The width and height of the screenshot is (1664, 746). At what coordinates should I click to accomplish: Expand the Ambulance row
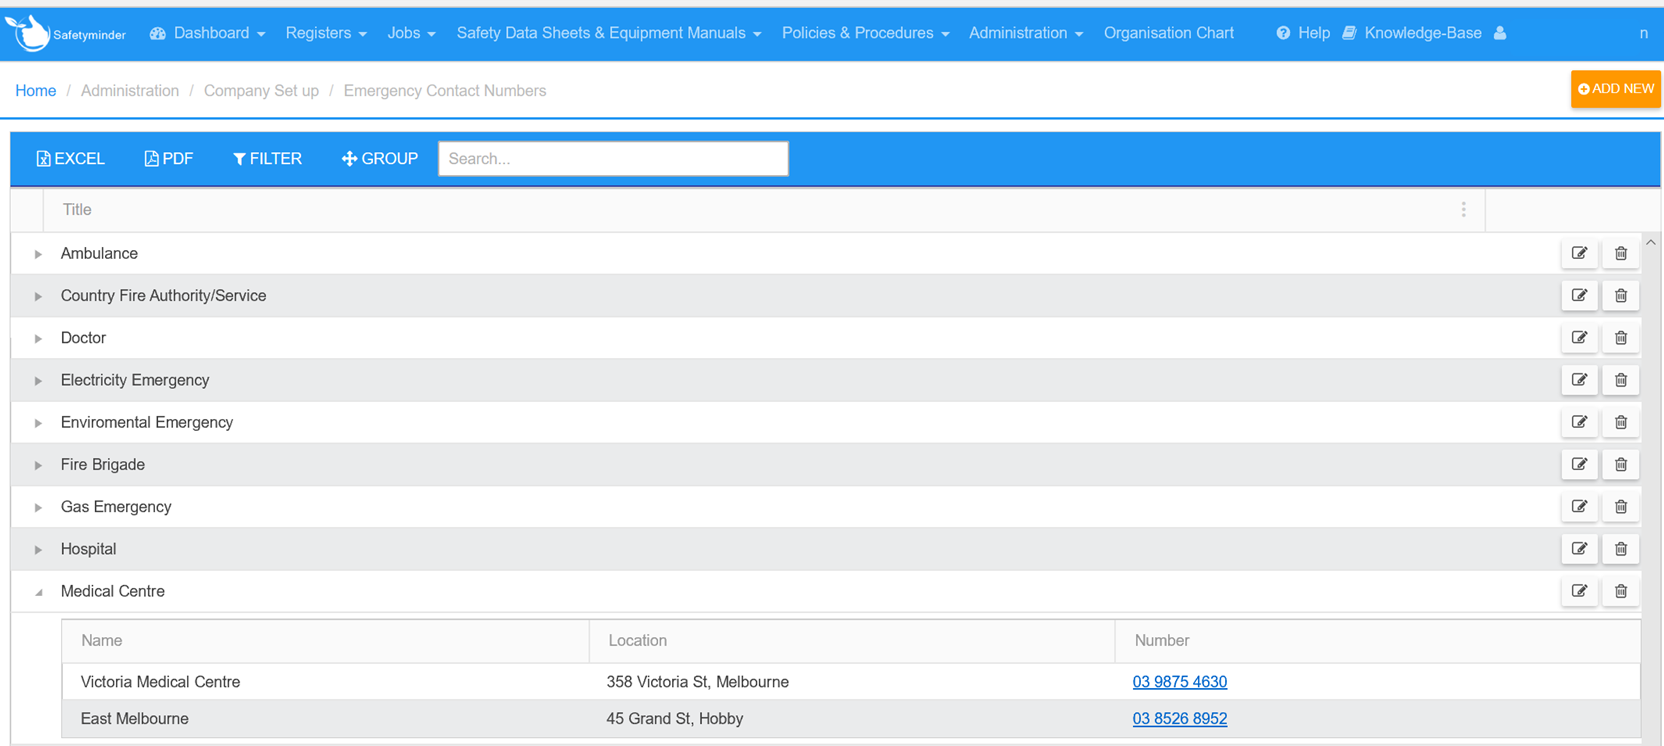click(x=38, y=254)
